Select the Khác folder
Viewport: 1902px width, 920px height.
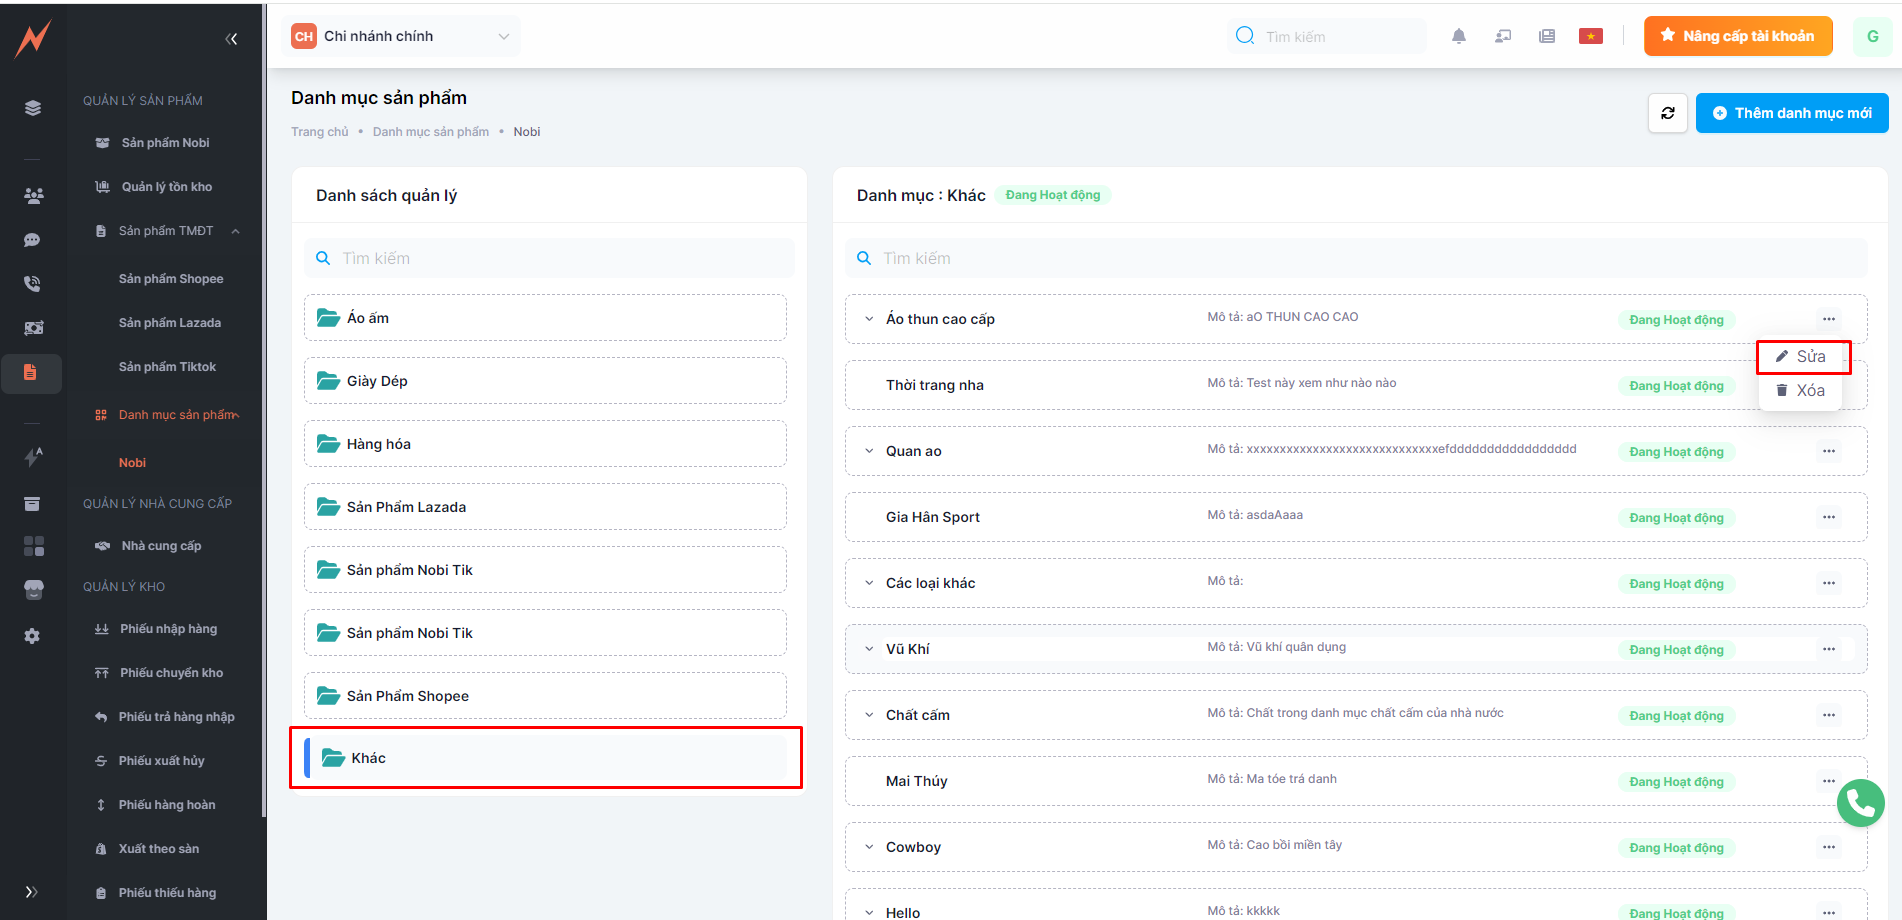545,758
